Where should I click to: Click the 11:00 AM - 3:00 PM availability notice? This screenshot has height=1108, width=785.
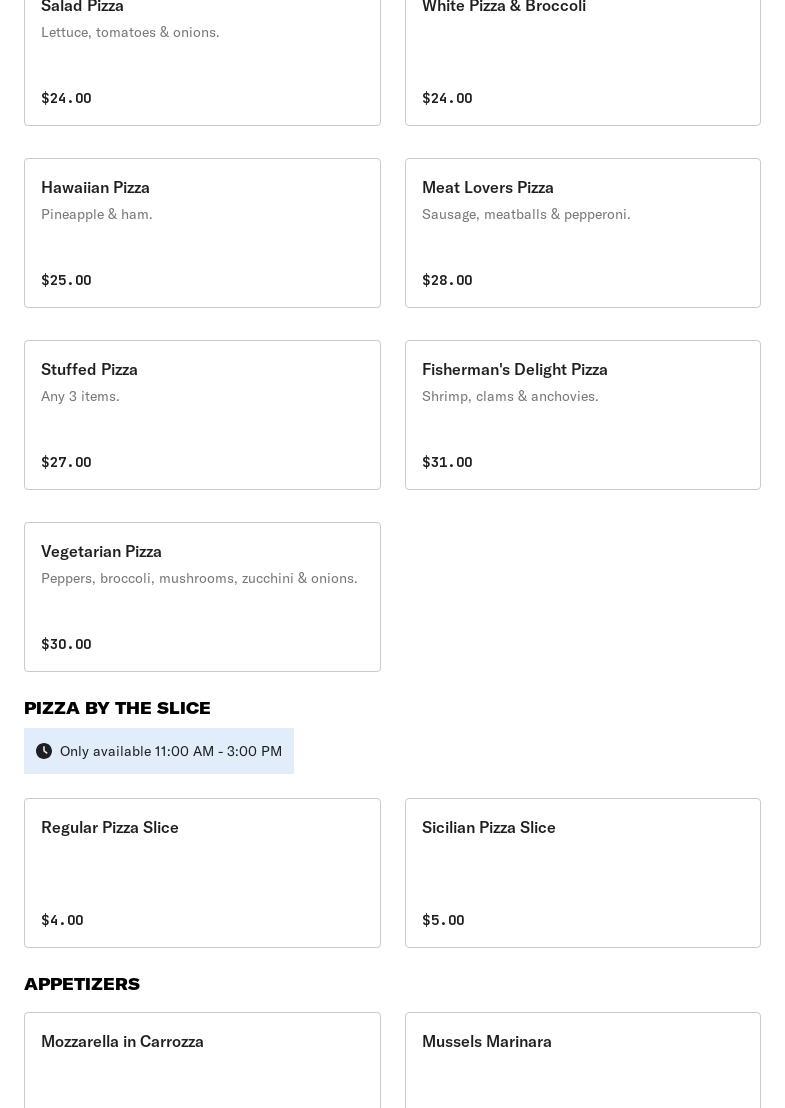tap(171, 751)
